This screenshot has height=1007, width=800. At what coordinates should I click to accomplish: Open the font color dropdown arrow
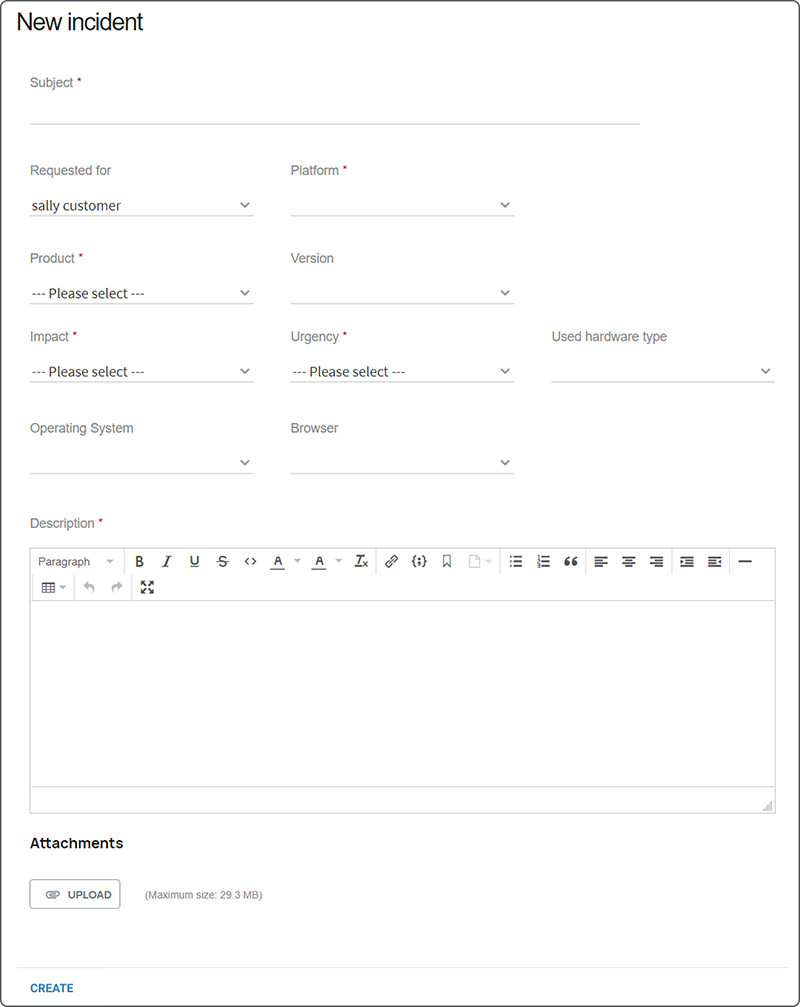[297, 561]
